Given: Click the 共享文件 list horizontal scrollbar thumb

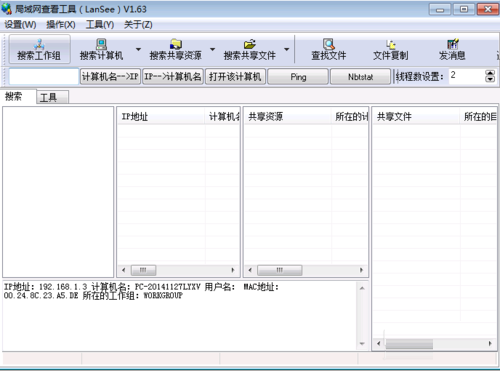Looking at the screenshot, I should tap(409, 344).
